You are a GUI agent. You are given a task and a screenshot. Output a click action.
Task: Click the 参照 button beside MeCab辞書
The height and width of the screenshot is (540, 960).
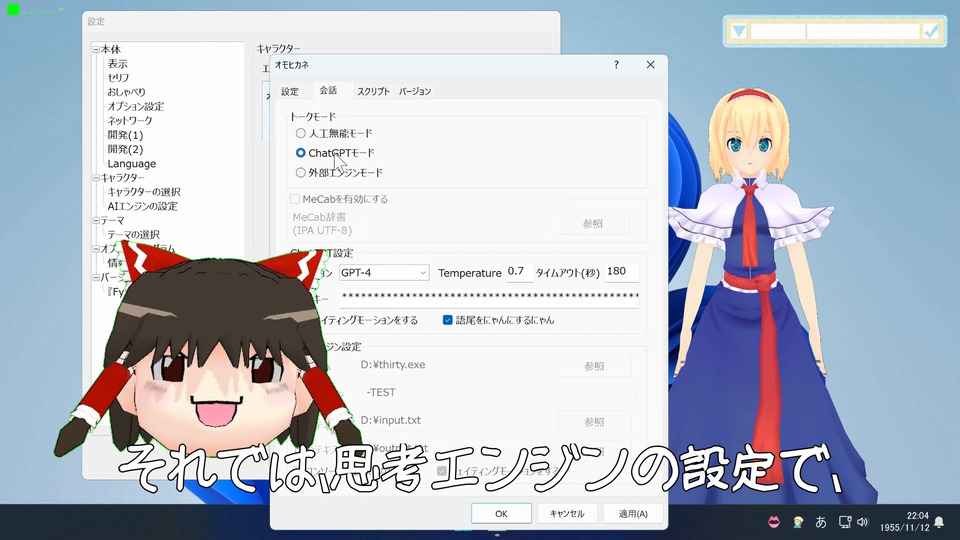tap(593, 223)
